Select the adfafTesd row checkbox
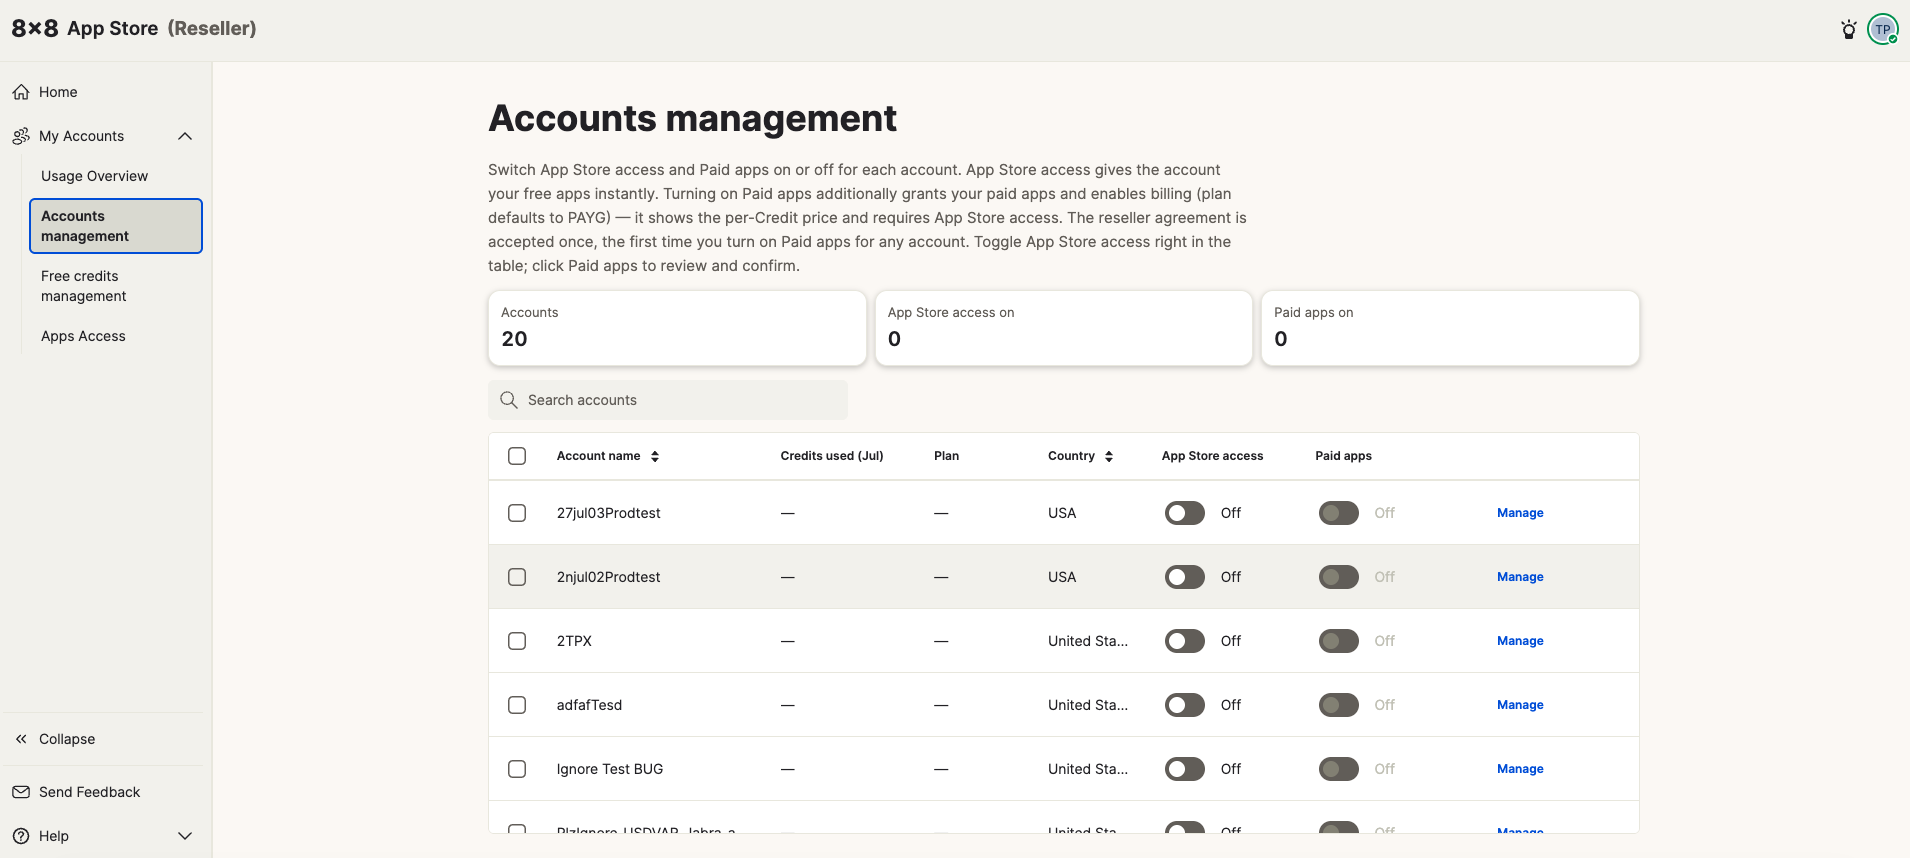Image resolution: width=1910 pixels, height=858 pixels. (x=517, y=705)
